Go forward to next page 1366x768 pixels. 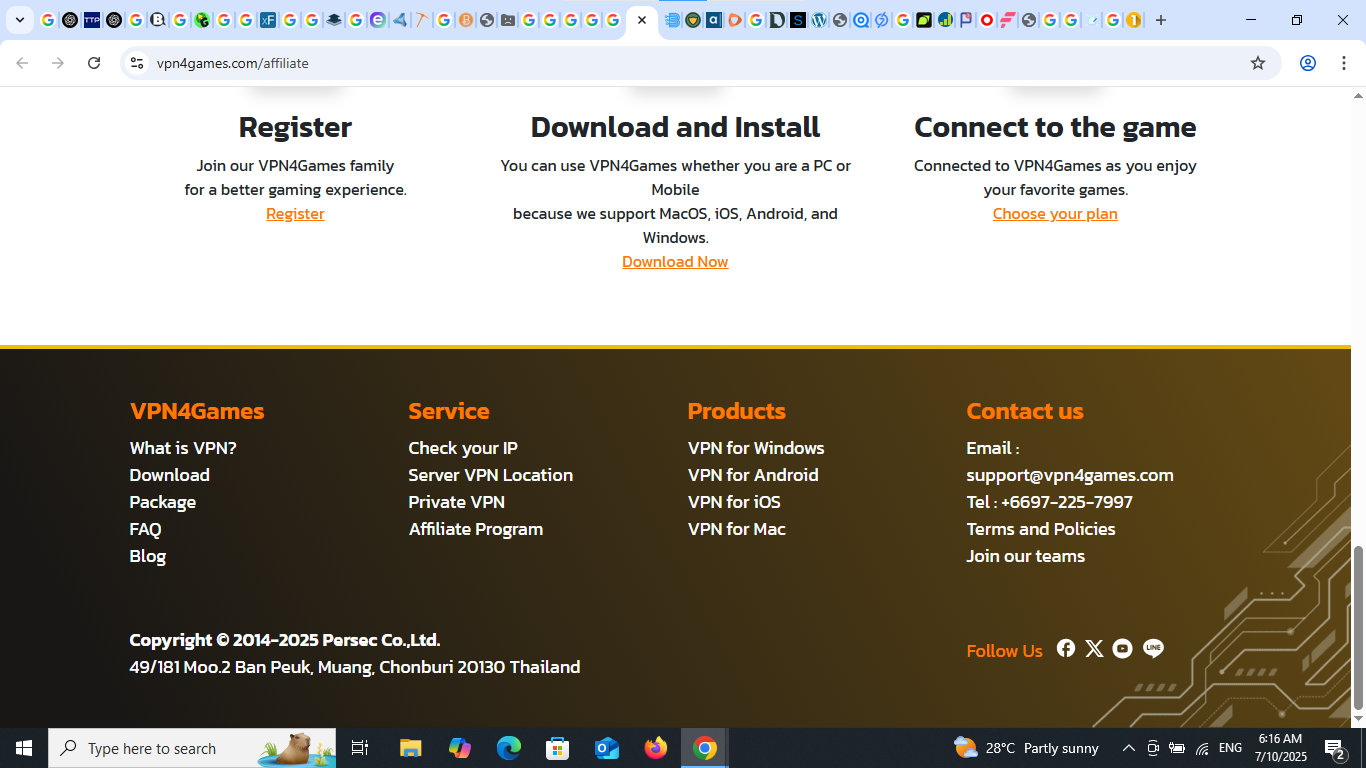click(x=58, y=63)
